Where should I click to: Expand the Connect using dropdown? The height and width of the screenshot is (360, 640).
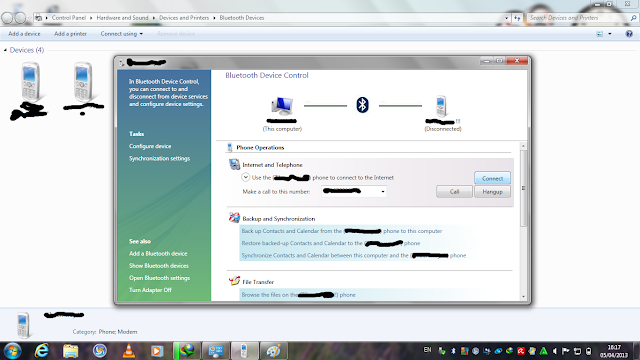(122, 34)
